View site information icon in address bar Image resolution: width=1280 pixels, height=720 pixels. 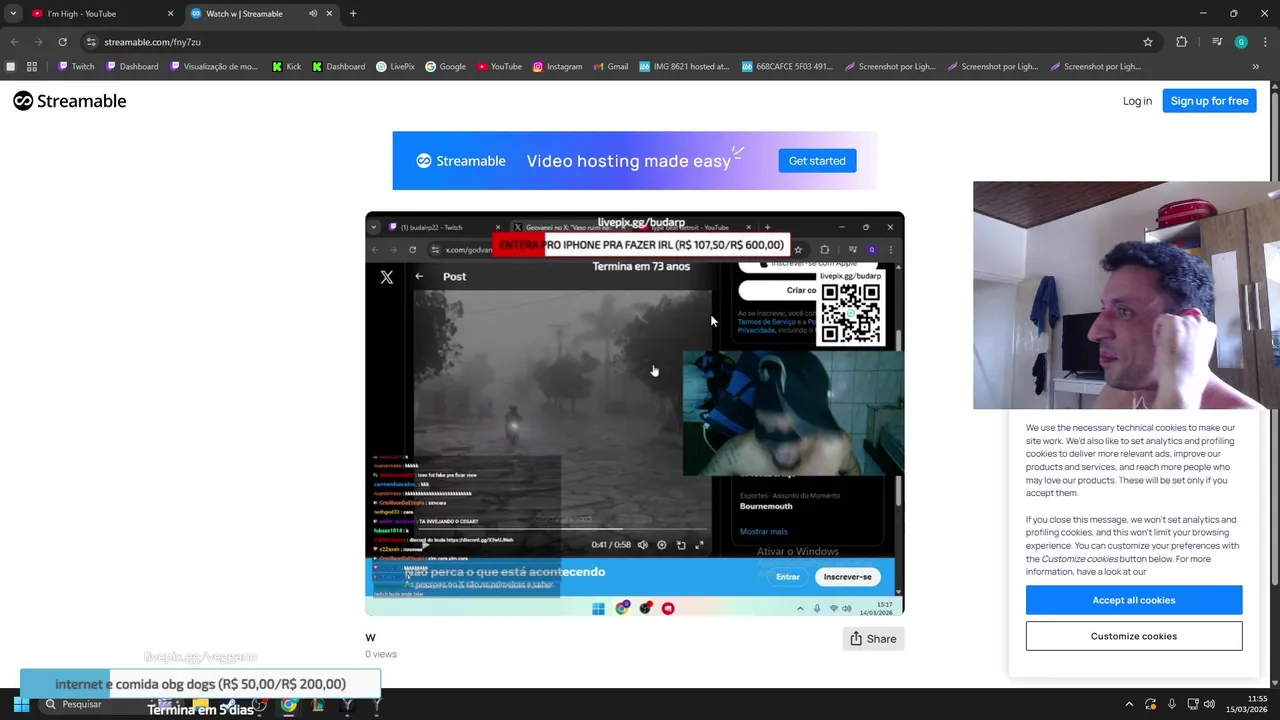click(x=91, y=42)
